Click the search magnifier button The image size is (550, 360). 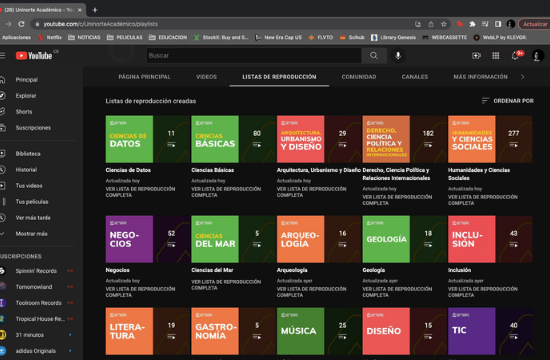point(374,55)
